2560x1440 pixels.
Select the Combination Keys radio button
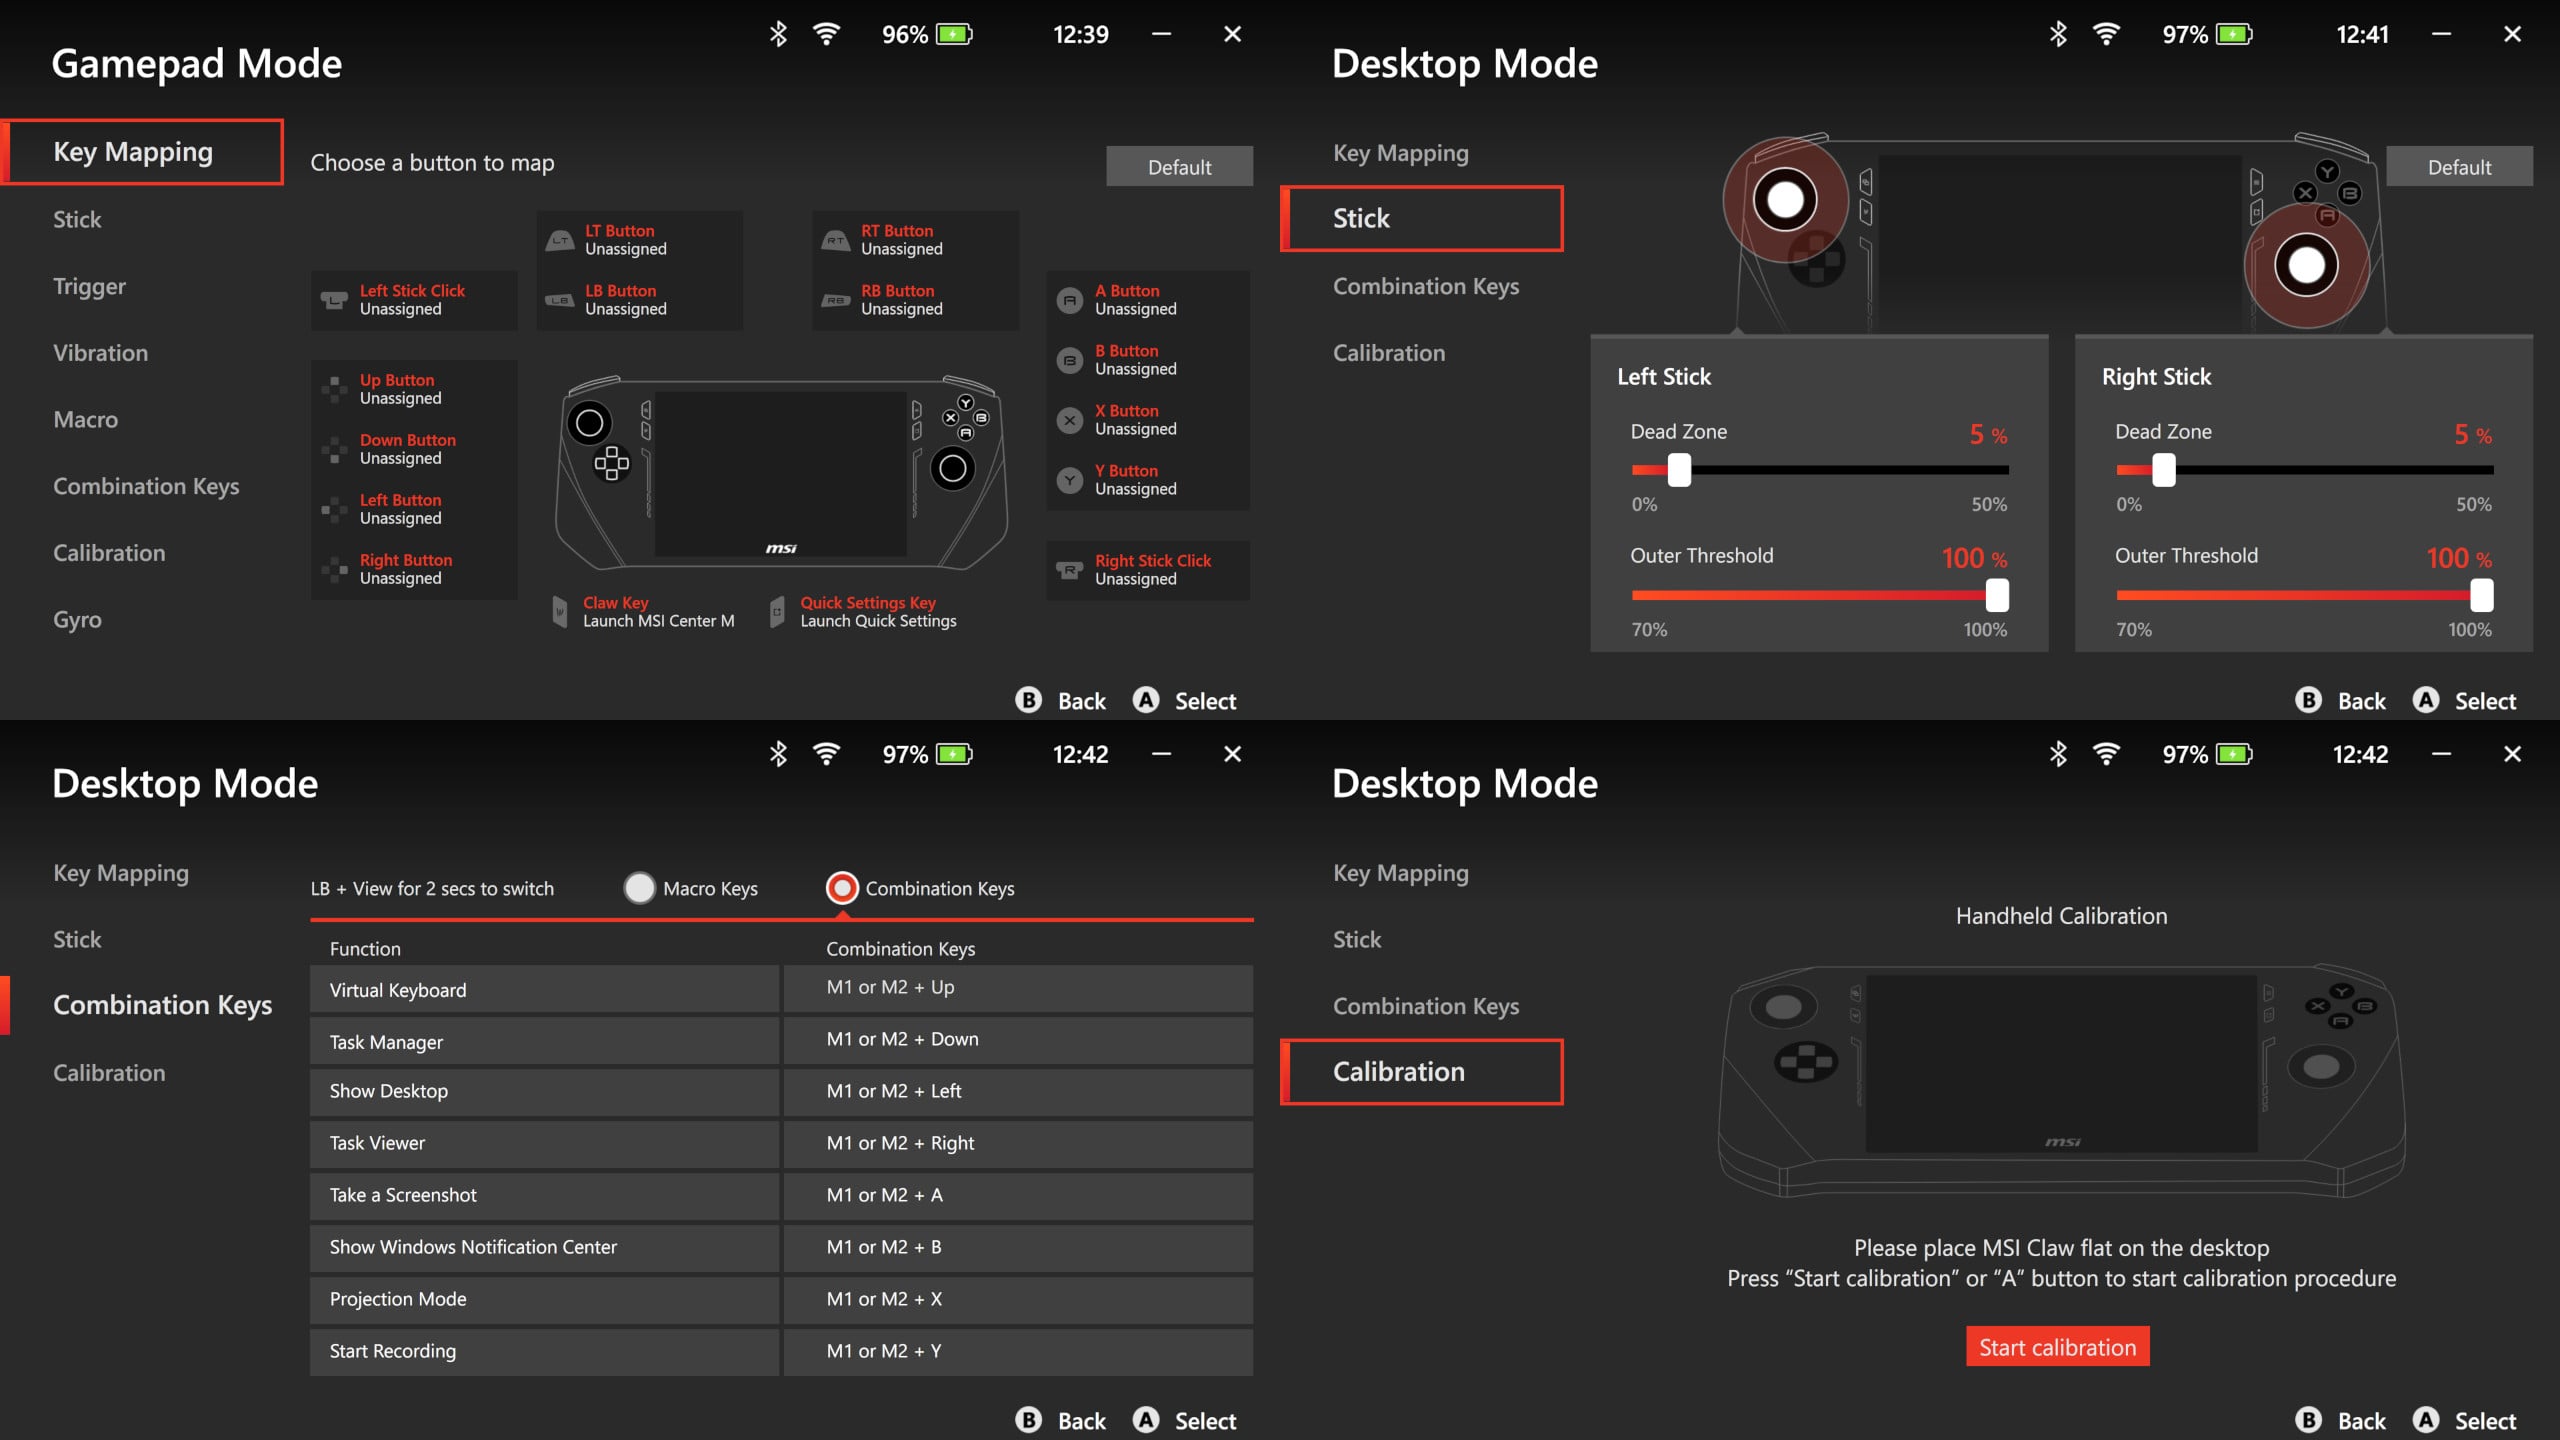pyautogui.click(x=842, y=888)
